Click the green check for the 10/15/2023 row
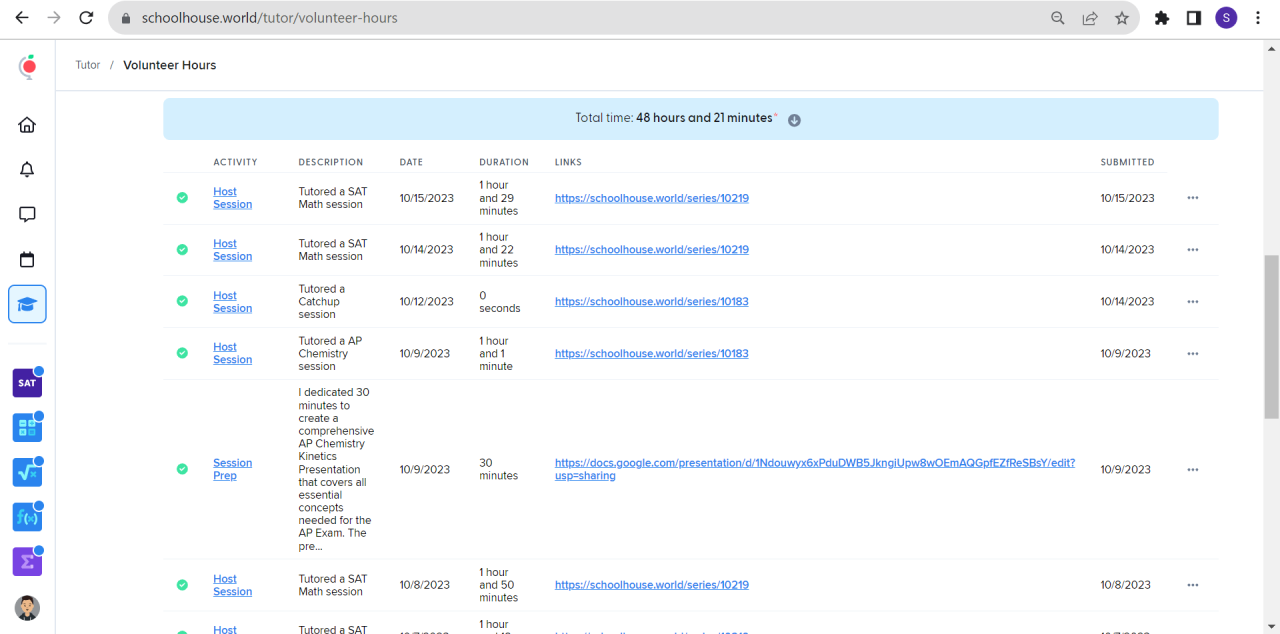This screenshot has width=1280, height=634. pyautogui.click(x=182, y=198)
